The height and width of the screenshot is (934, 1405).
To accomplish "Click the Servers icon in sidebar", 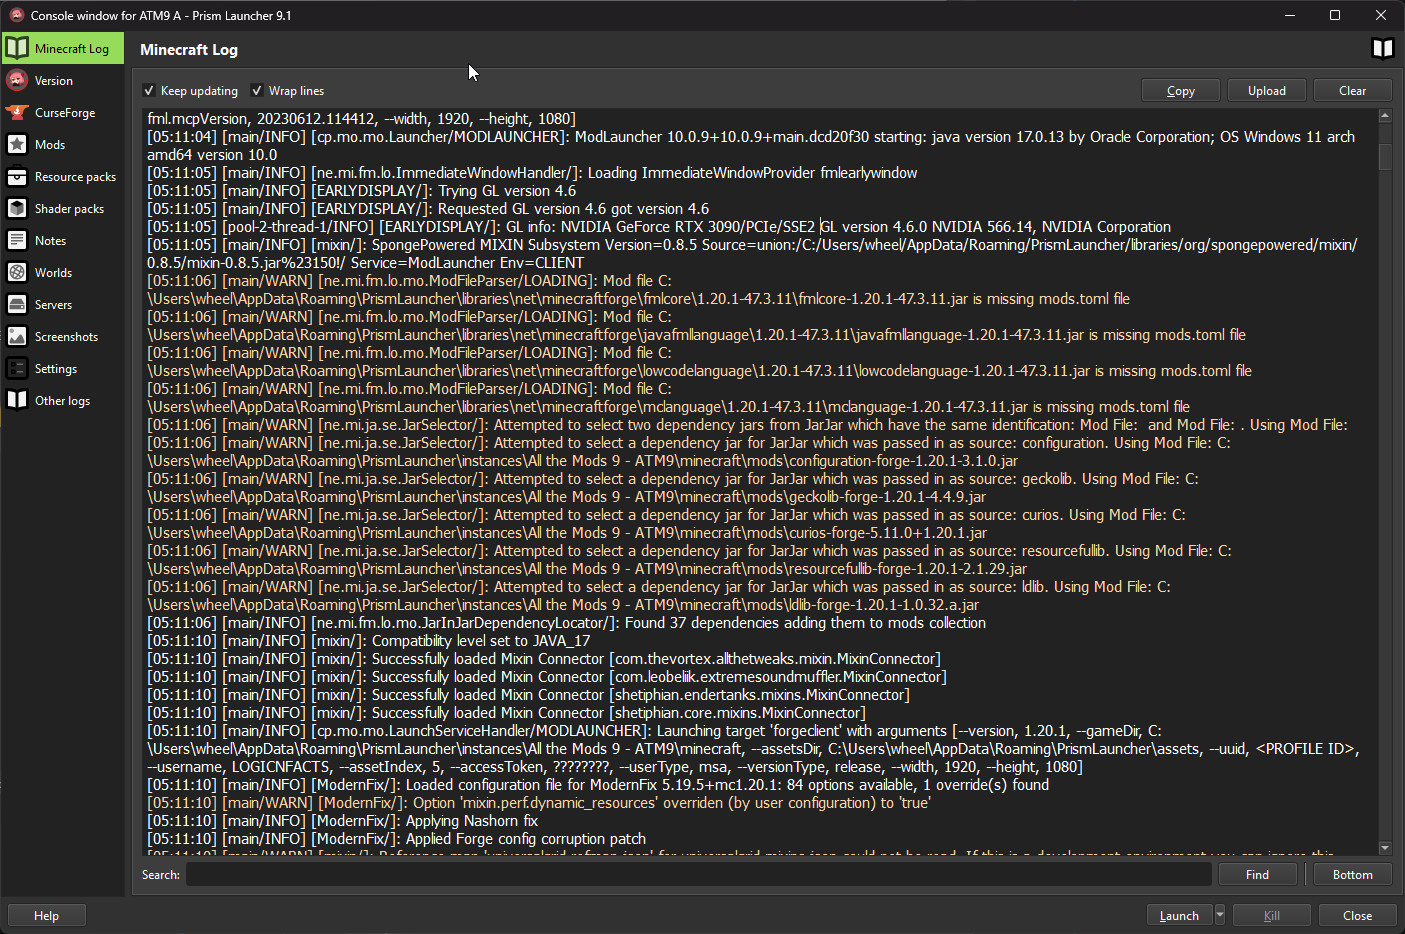I will 17,304.
